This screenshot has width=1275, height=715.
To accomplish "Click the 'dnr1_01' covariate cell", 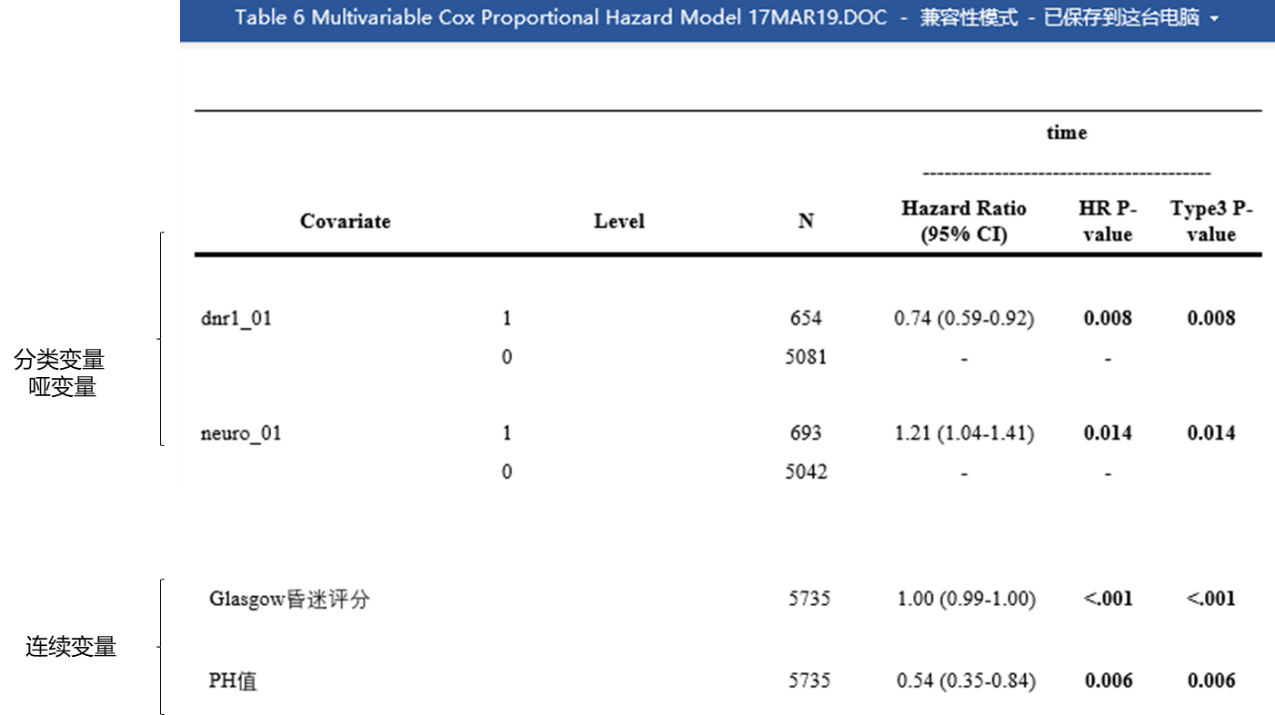I will (236, 318).
